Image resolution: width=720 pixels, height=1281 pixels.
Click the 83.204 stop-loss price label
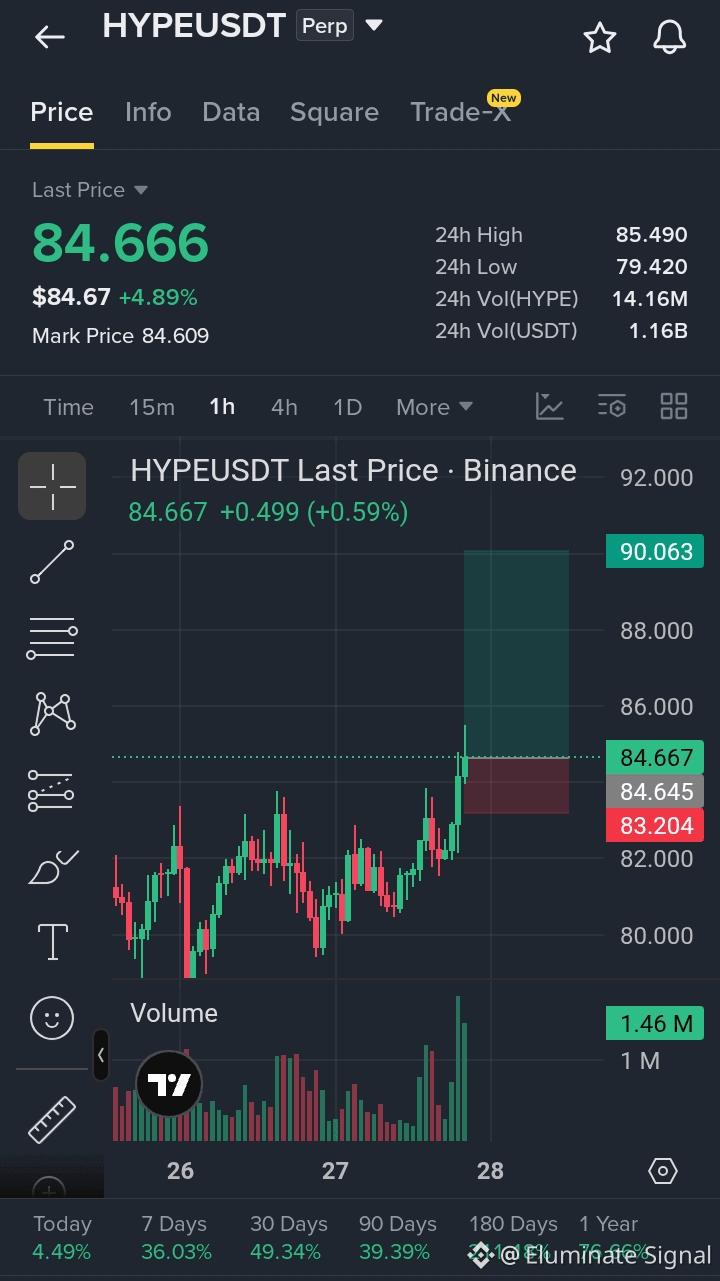655,826
